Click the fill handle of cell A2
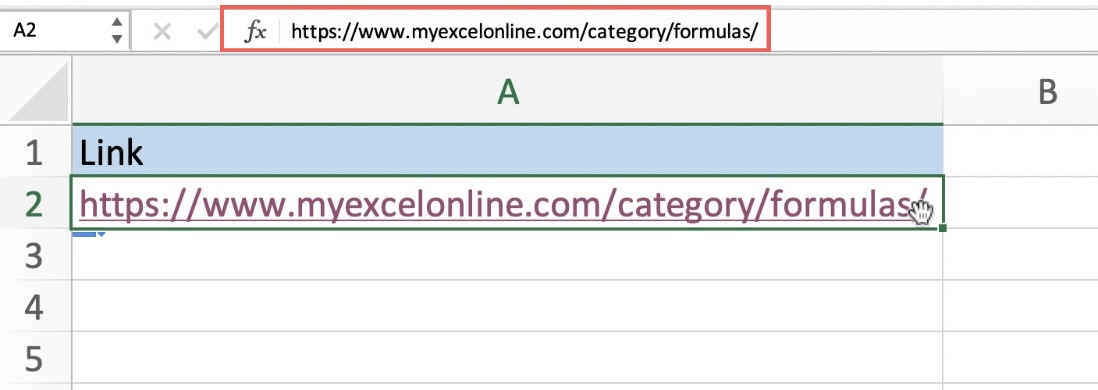This screenshot has width=1098, height=390. click(x=943, y=228)
